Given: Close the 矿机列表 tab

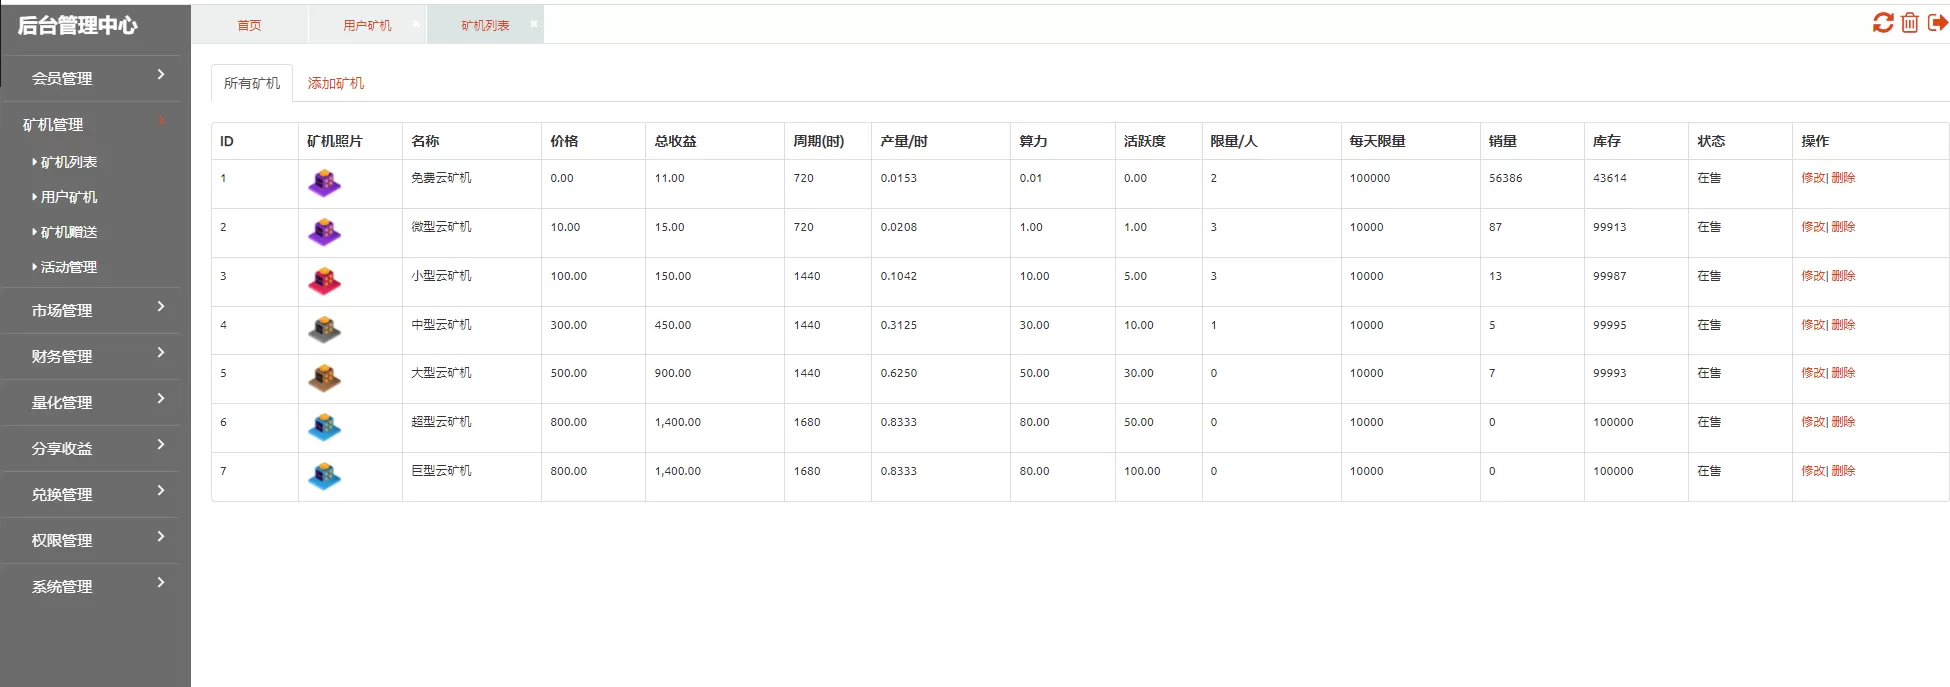Looking at the screenshot, I should coord(534,24).
